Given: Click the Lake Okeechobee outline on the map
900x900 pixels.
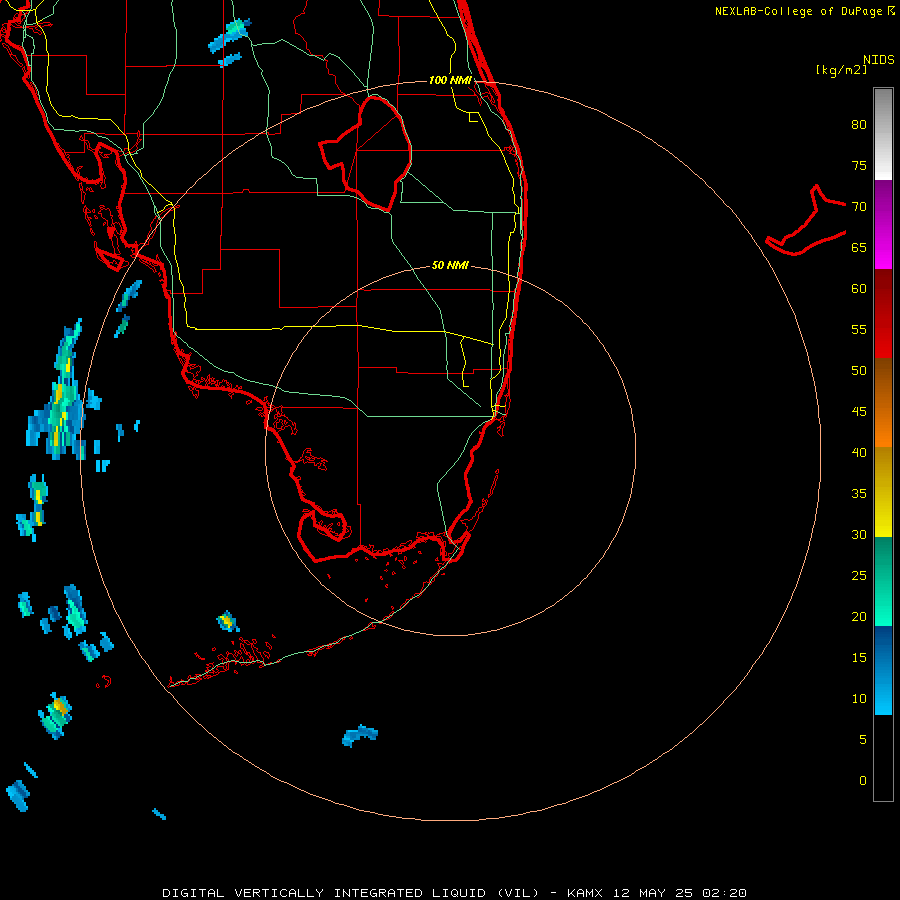Looking at the screenshot, I should (366, 154).
